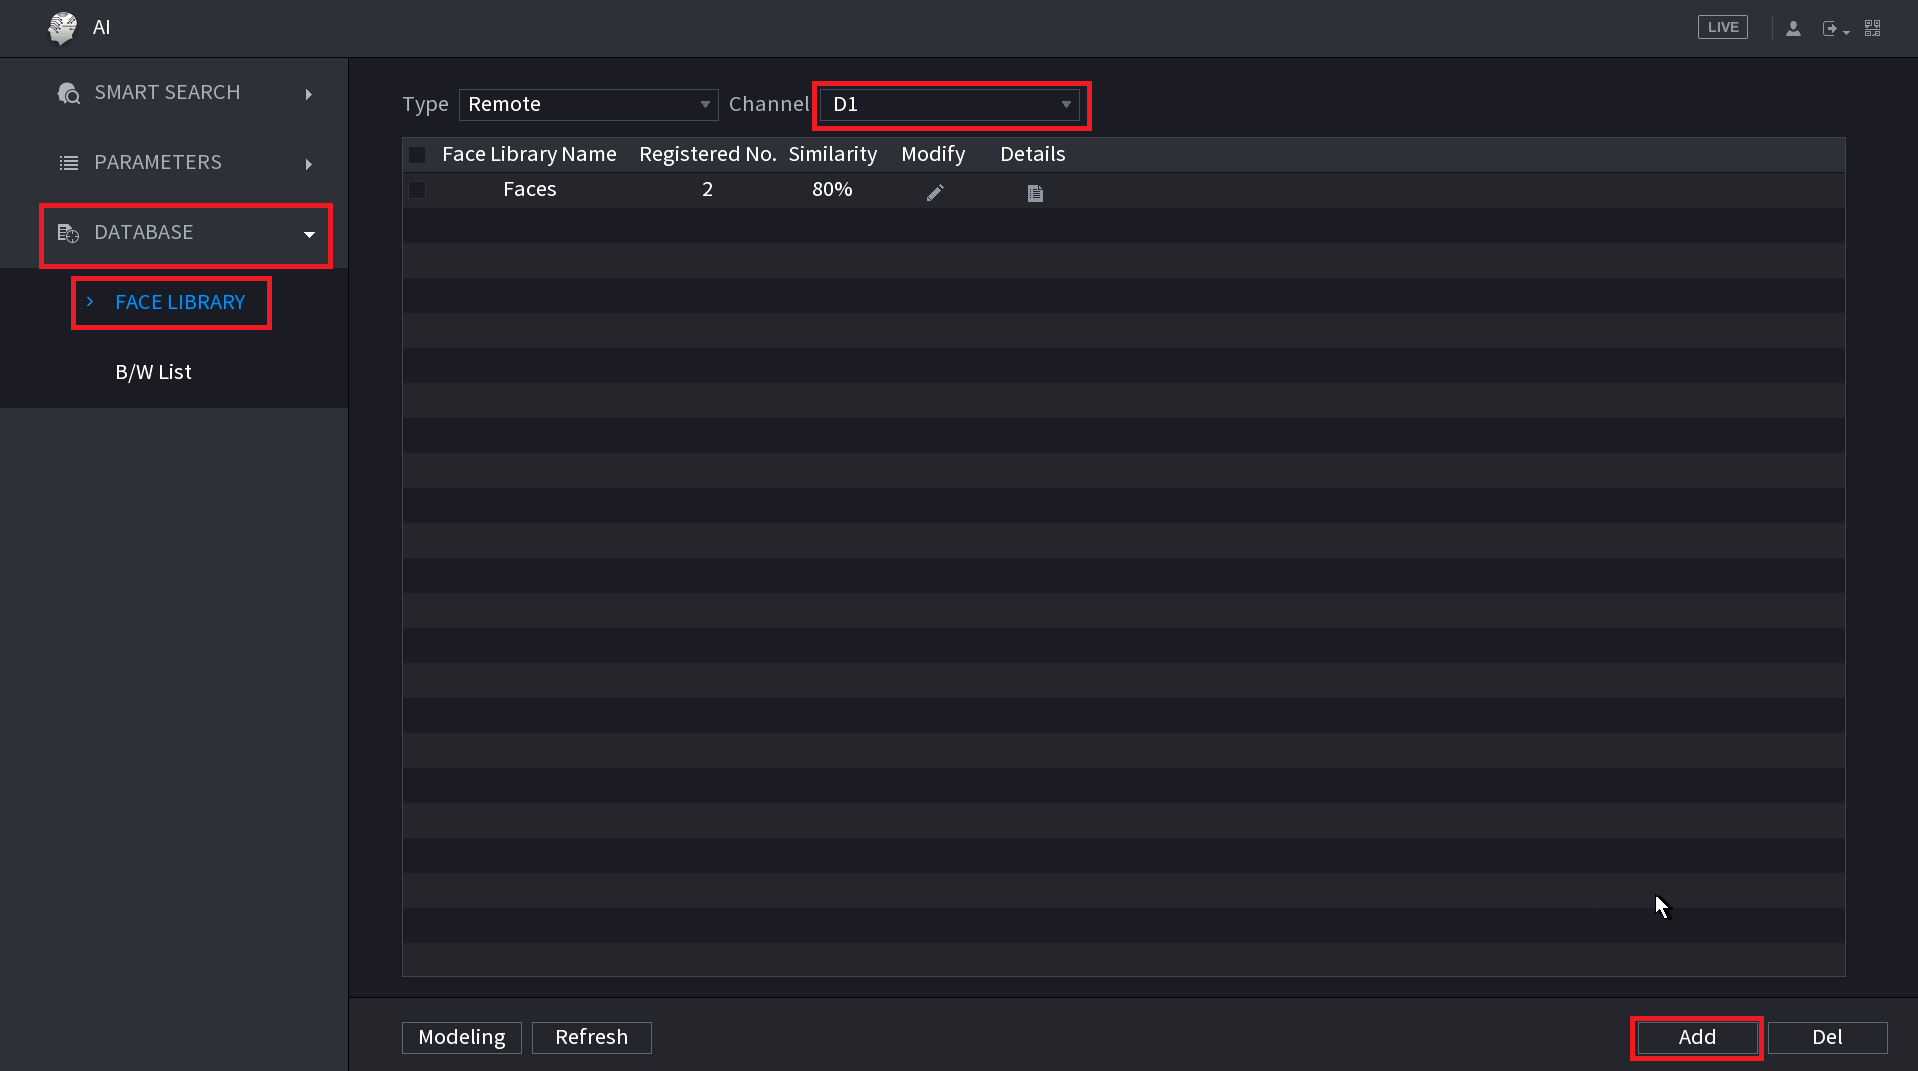
Task: Click the Database sidebar icon
Action: pos(68,233)
